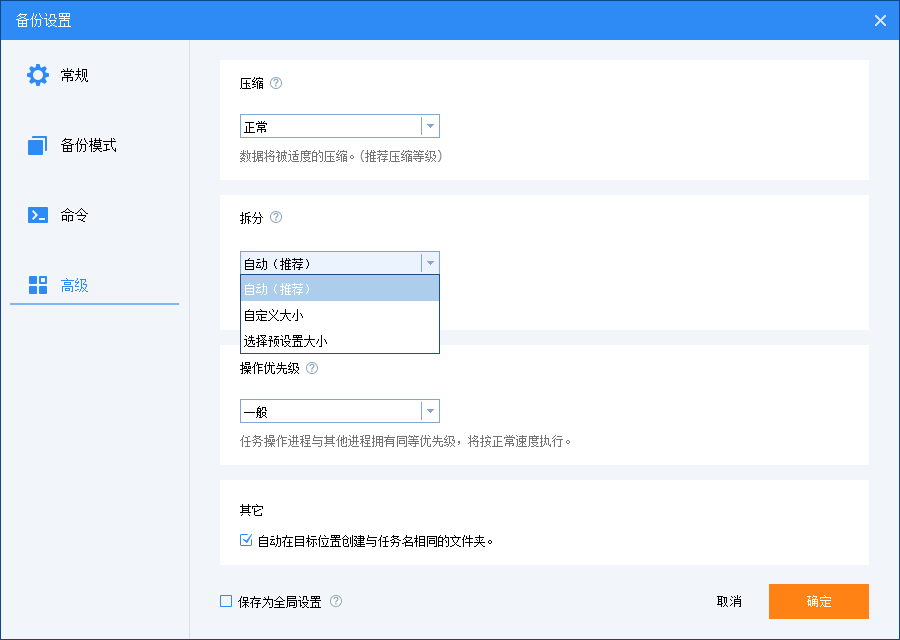900x640 pixels.
Task: Collapse the 拆分 dropdown arrow
Action: 430,263
